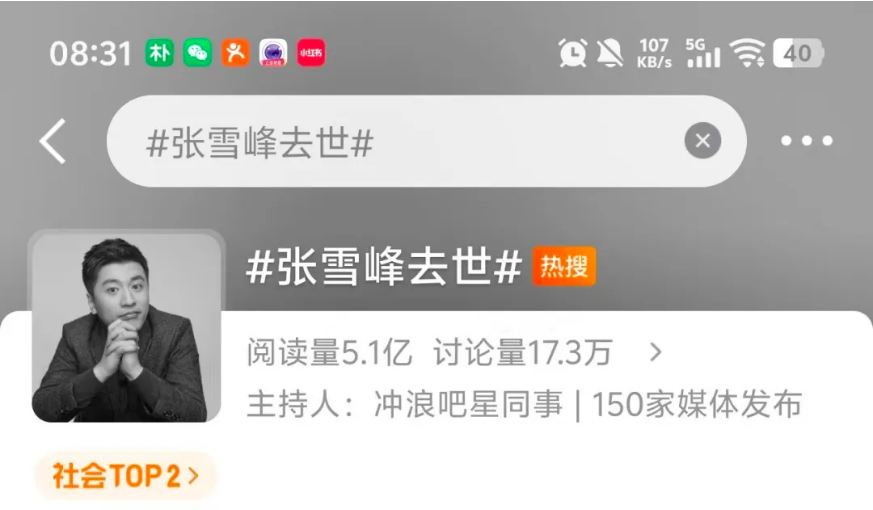The width and height of the screenshot is (873, 510).
Task: Open the red 小红书 notification icon
Action: [311, 53]
